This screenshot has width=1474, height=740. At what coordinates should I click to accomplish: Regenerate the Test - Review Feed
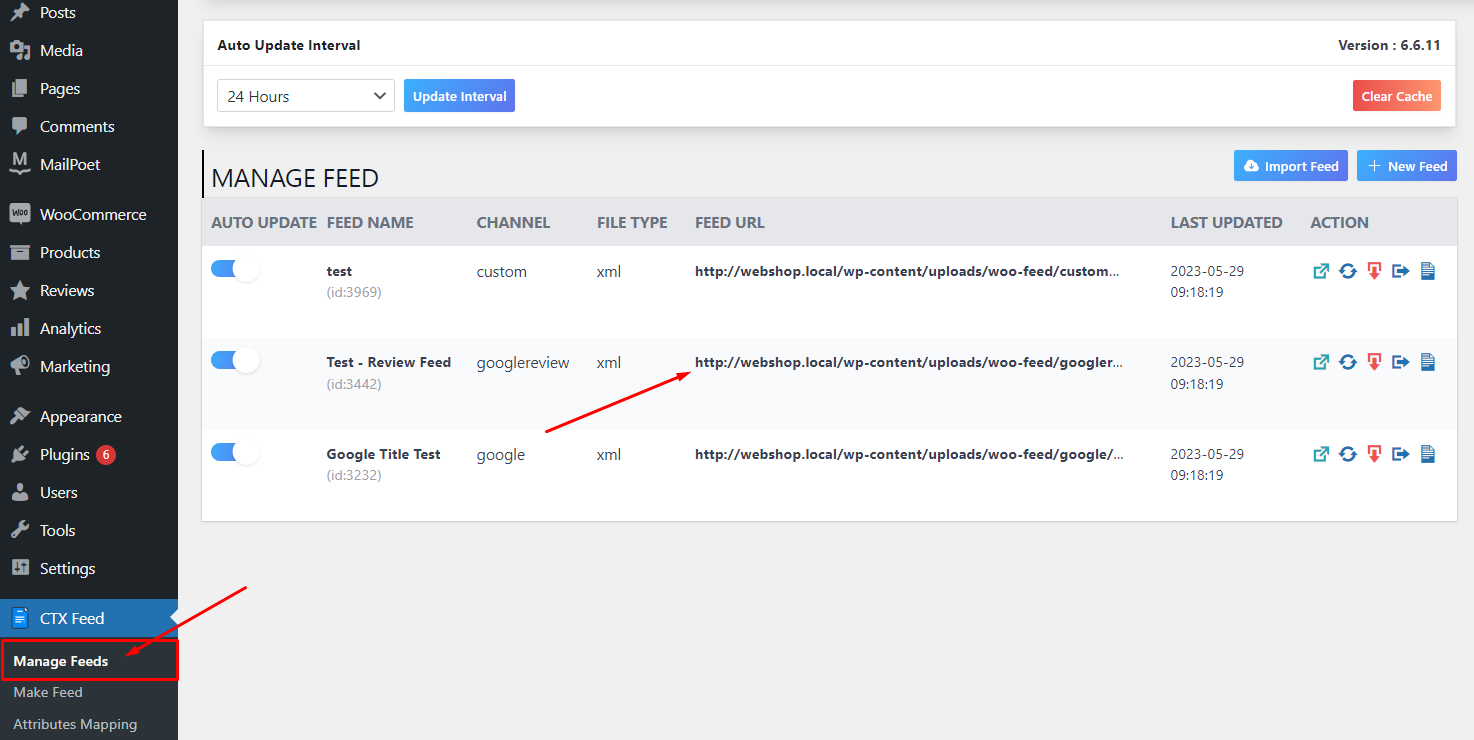coord(1346,362)
